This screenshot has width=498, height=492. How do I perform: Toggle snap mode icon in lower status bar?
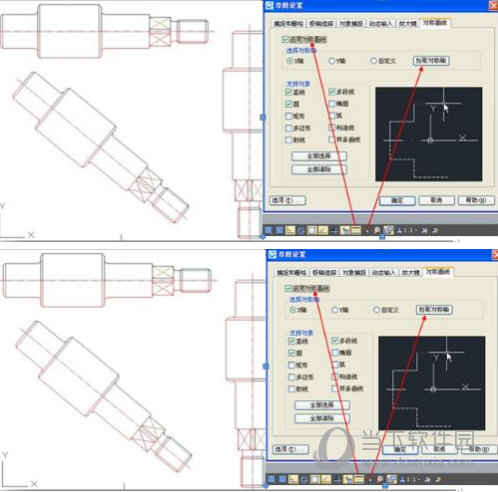(271, 479)
